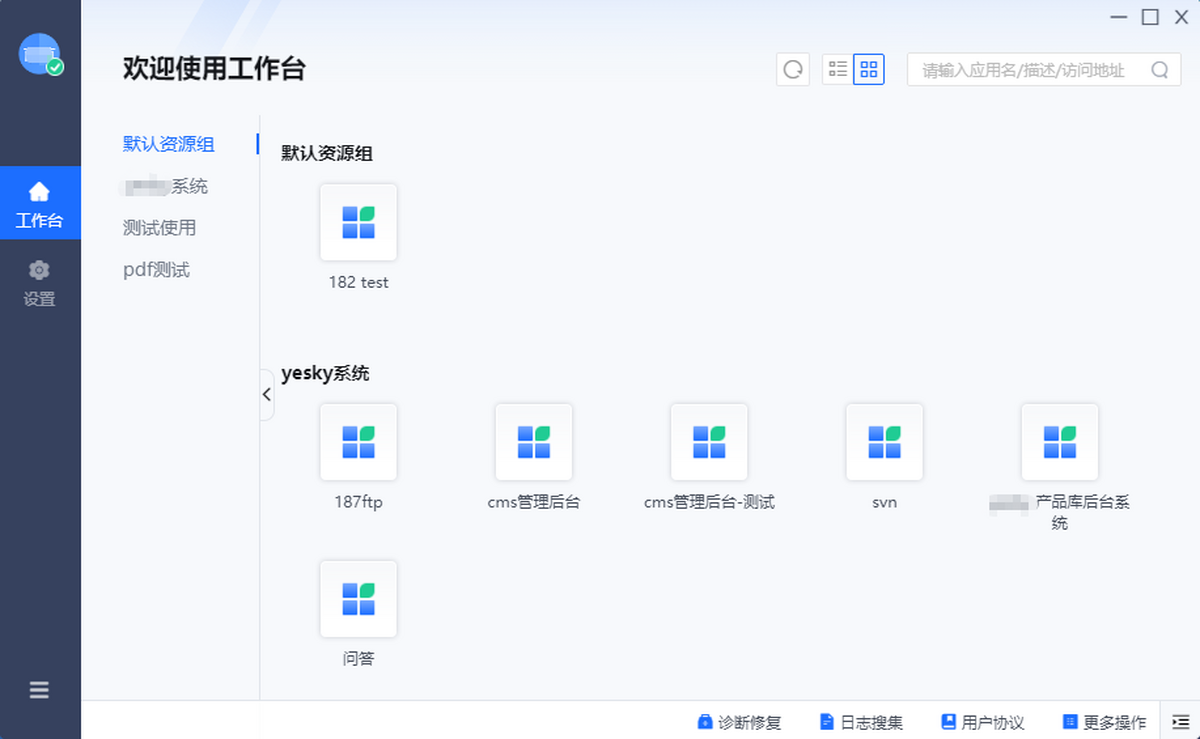Click the 默认资源组 section heading
Image resolution: width=1200 pixels, height=739 pixels.
327,154
